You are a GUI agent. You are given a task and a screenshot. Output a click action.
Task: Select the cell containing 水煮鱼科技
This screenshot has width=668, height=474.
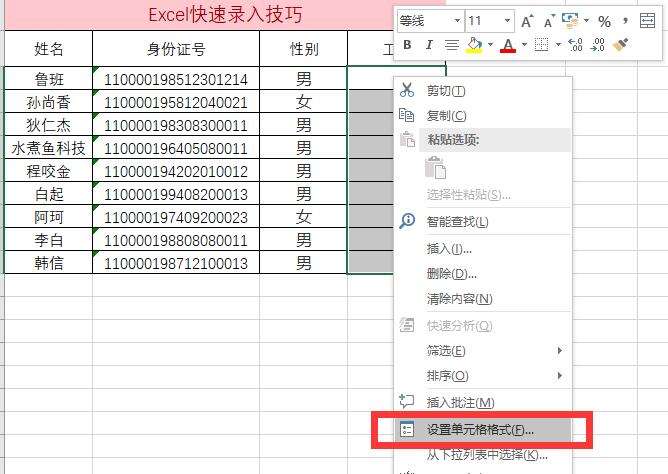[49, 147]
